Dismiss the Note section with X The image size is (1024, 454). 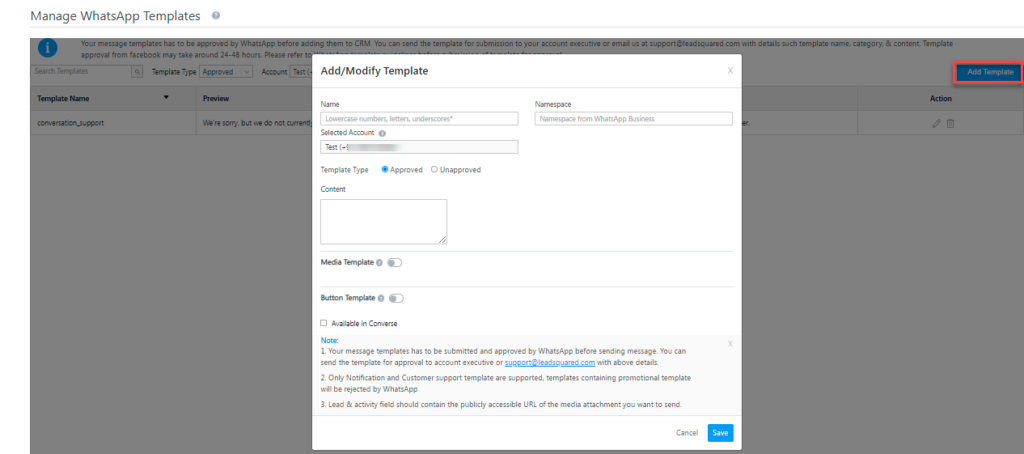click(x=730, y=343)
